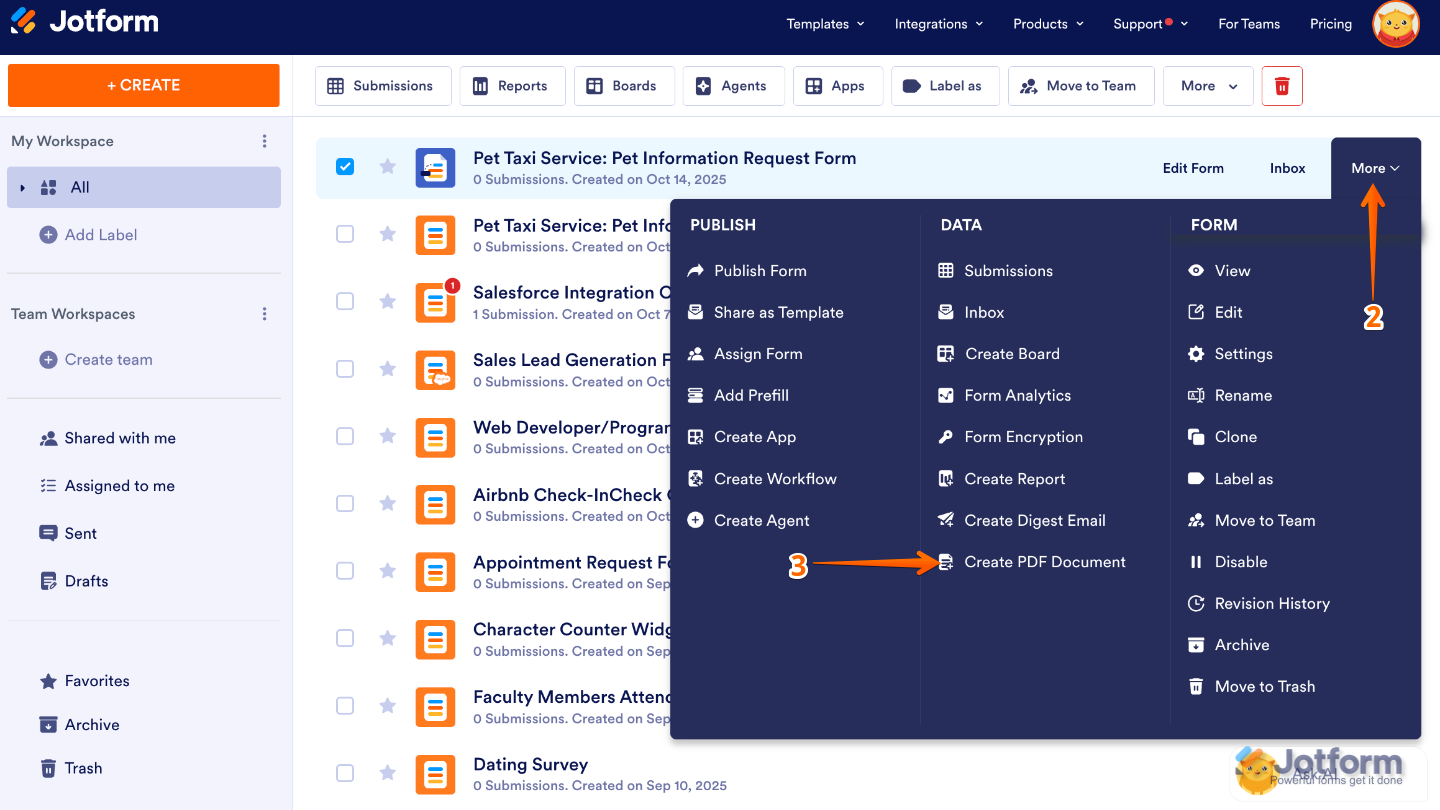Uncheck the Pet Taxi Service form checkbox
Viewport: 1440px width, 810px height.
click(x=345, y=167)
